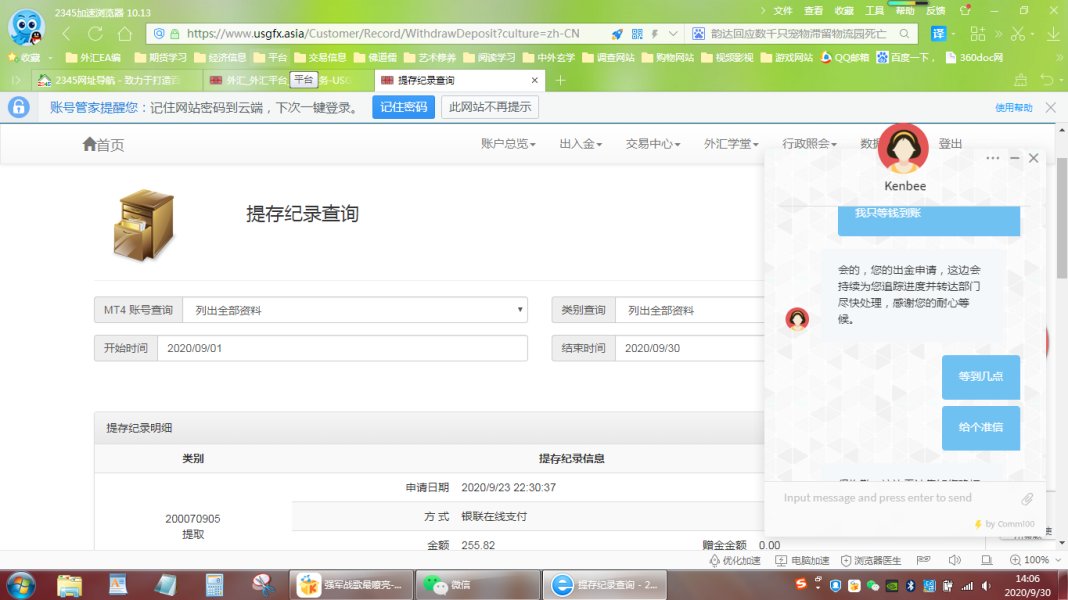Screen dimensions: 1068x600
Task: Click the browser refresh icon
Action: [96, 33]
